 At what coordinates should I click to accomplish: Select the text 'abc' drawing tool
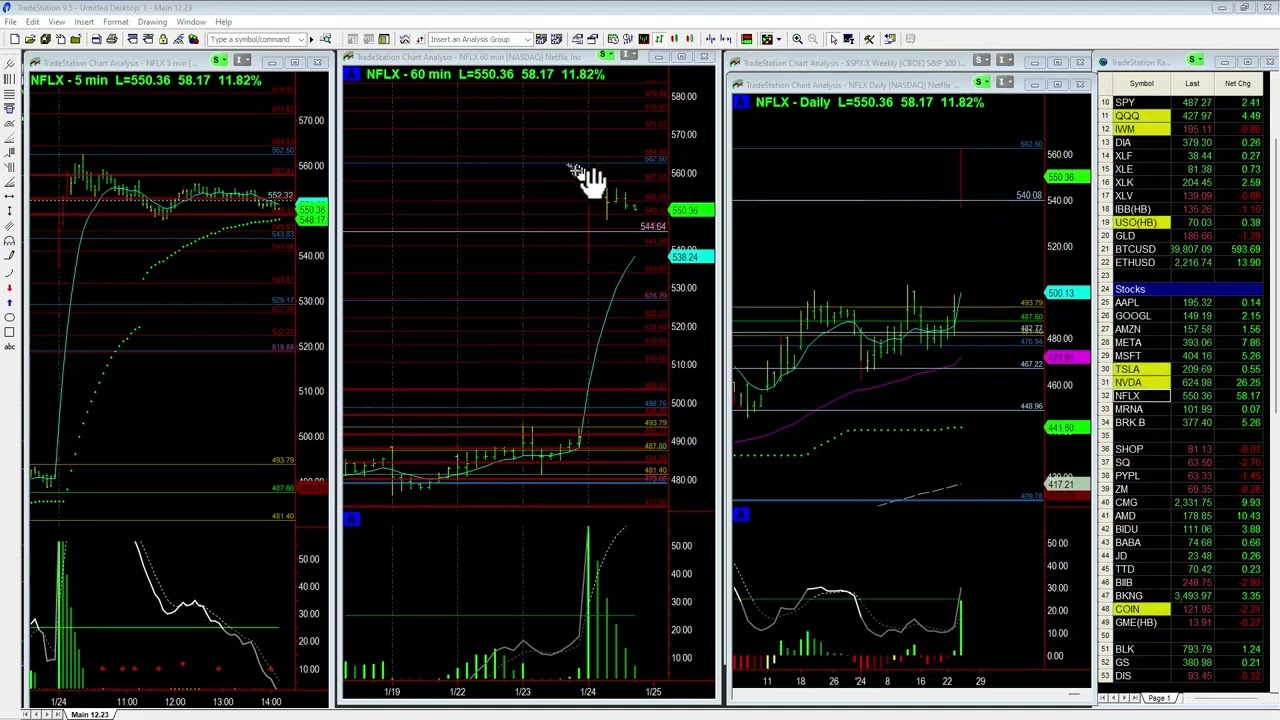9,346
